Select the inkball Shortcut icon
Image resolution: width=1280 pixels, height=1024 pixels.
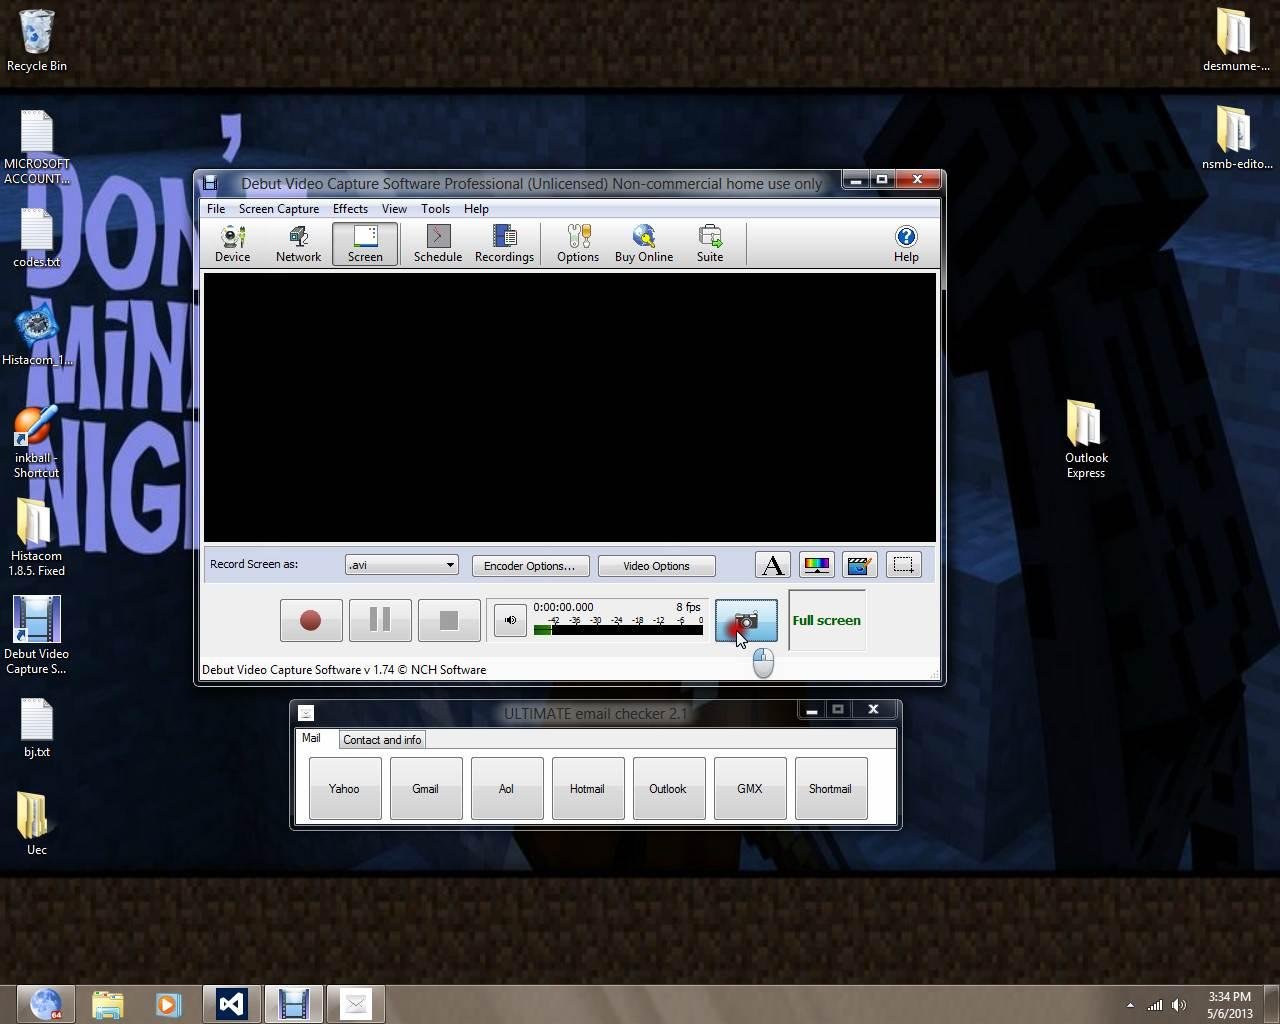click(37, 441)
